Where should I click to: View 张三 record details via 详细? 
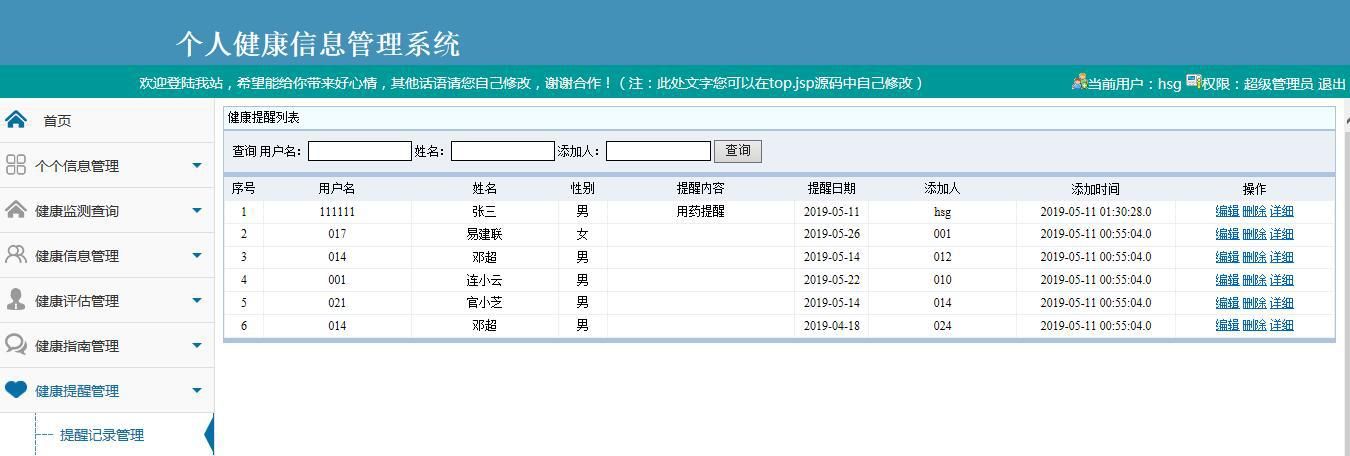coord(1281,211)
